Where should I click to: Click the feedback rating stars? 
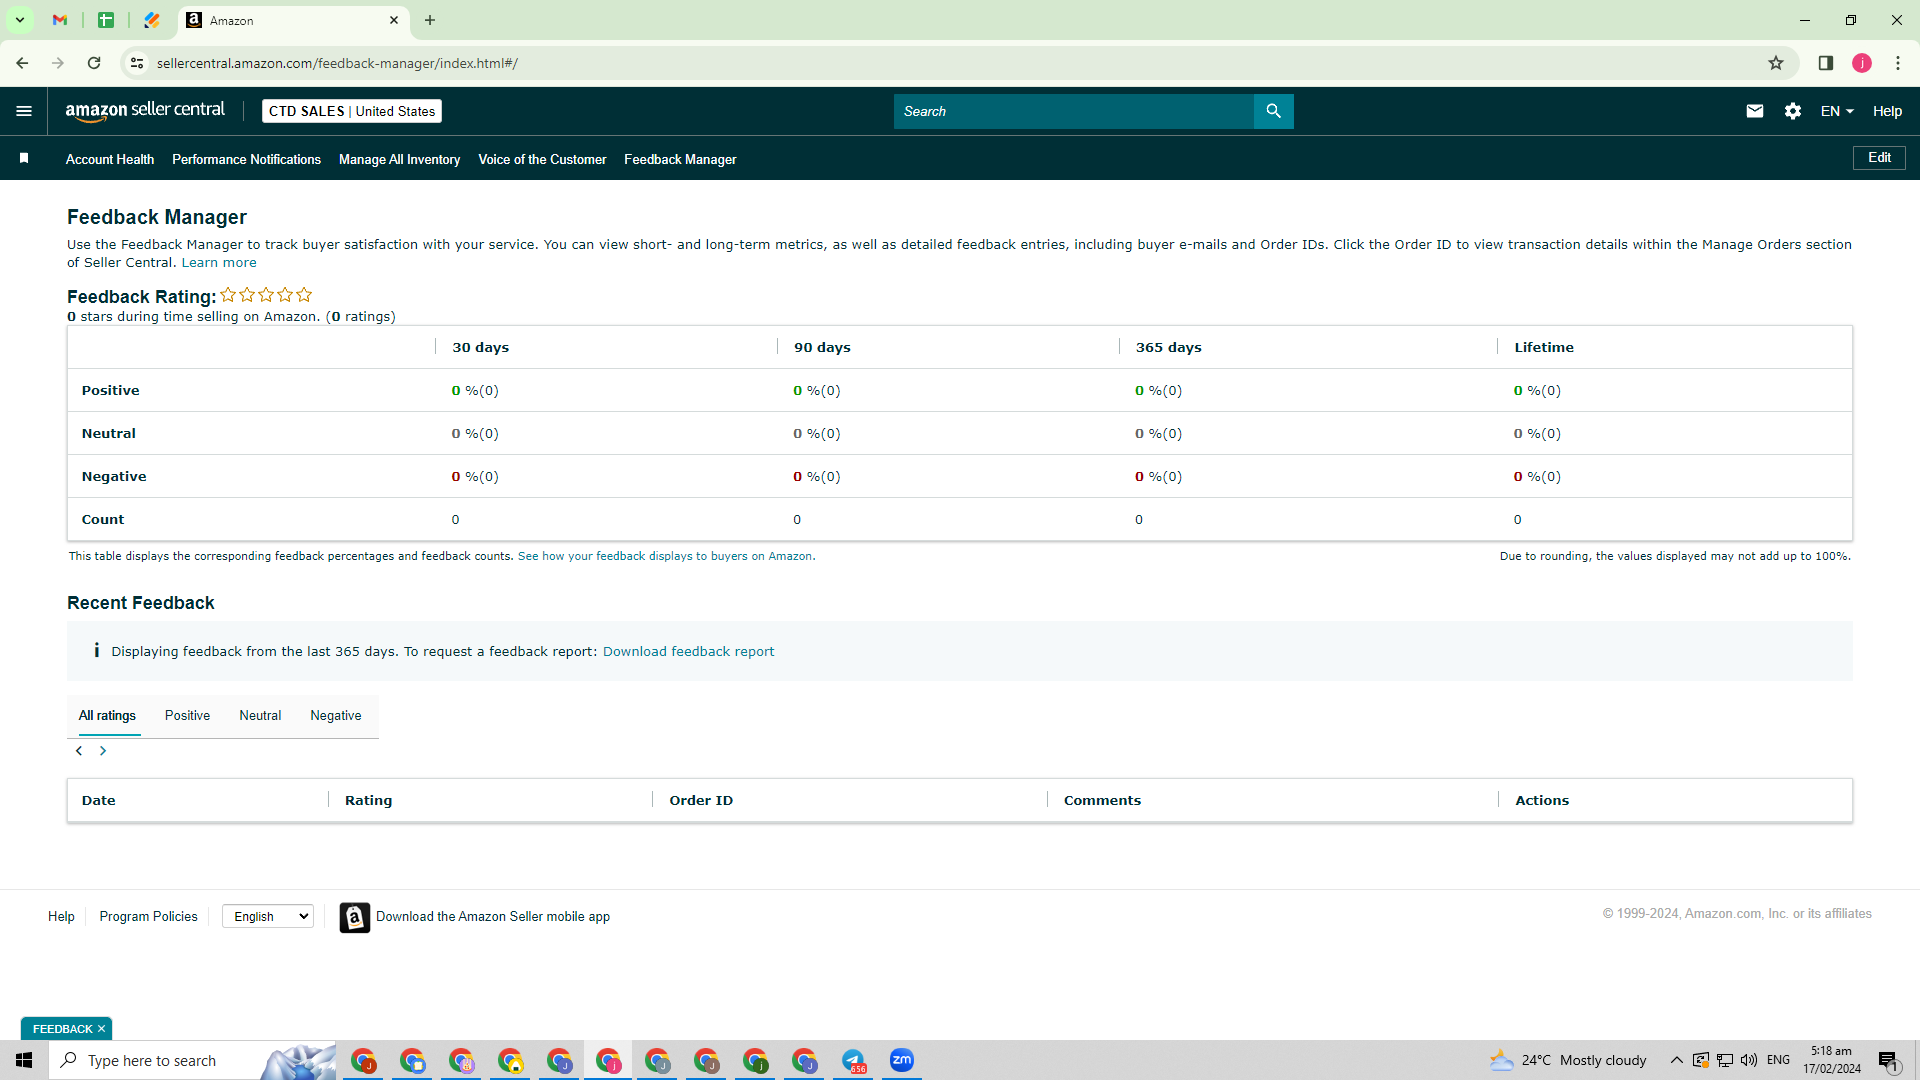[x=266, y=295]
